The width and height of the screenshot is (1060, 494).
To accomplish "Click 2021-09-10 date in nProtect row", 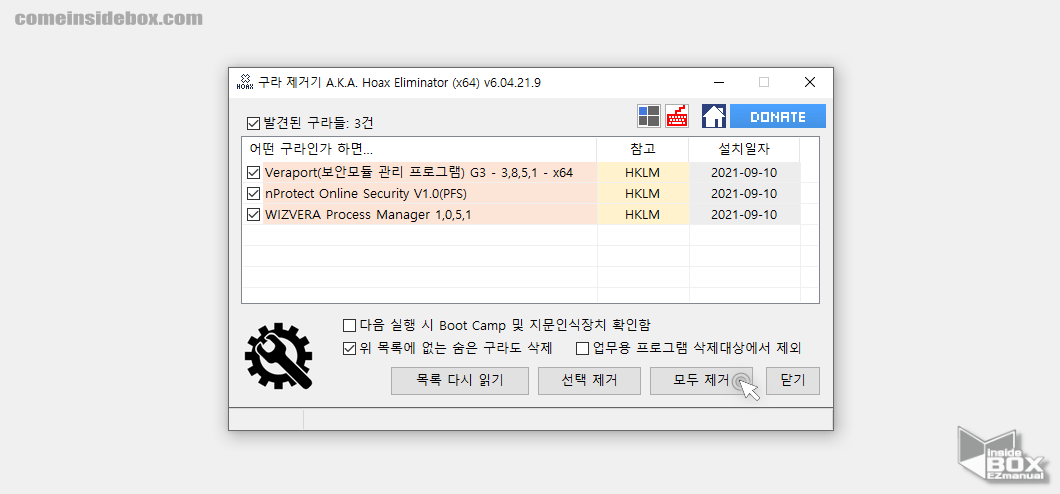I will coord(744,194).
